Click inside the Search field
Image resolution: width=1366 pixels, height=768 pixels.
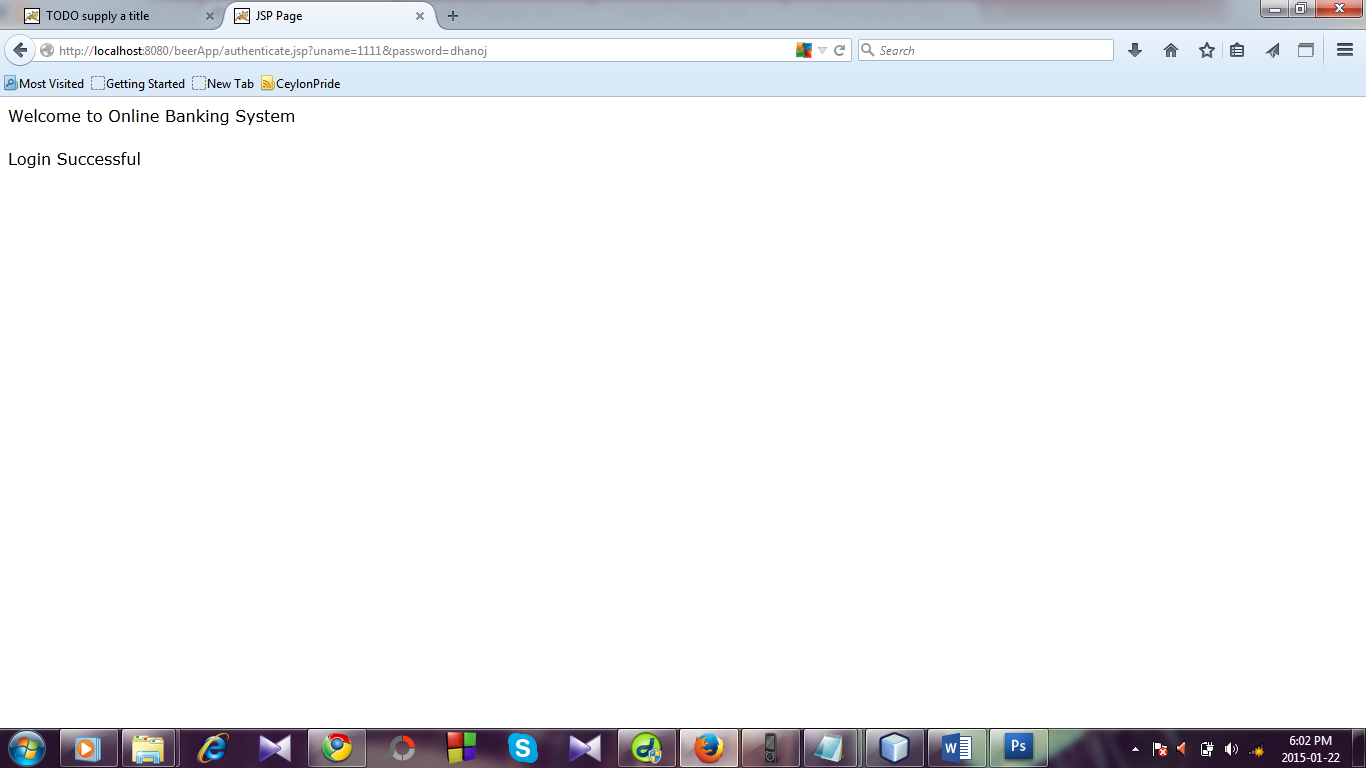[985, 49]
